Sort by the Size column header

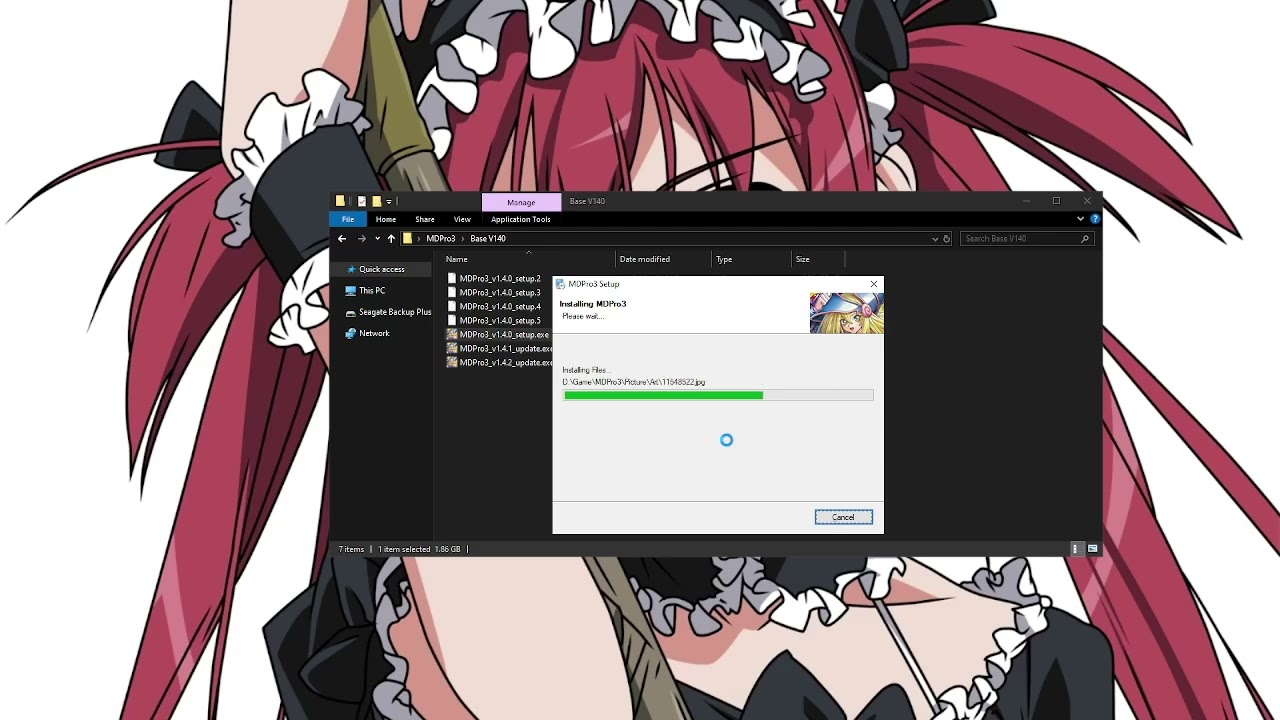coord(803,259)
